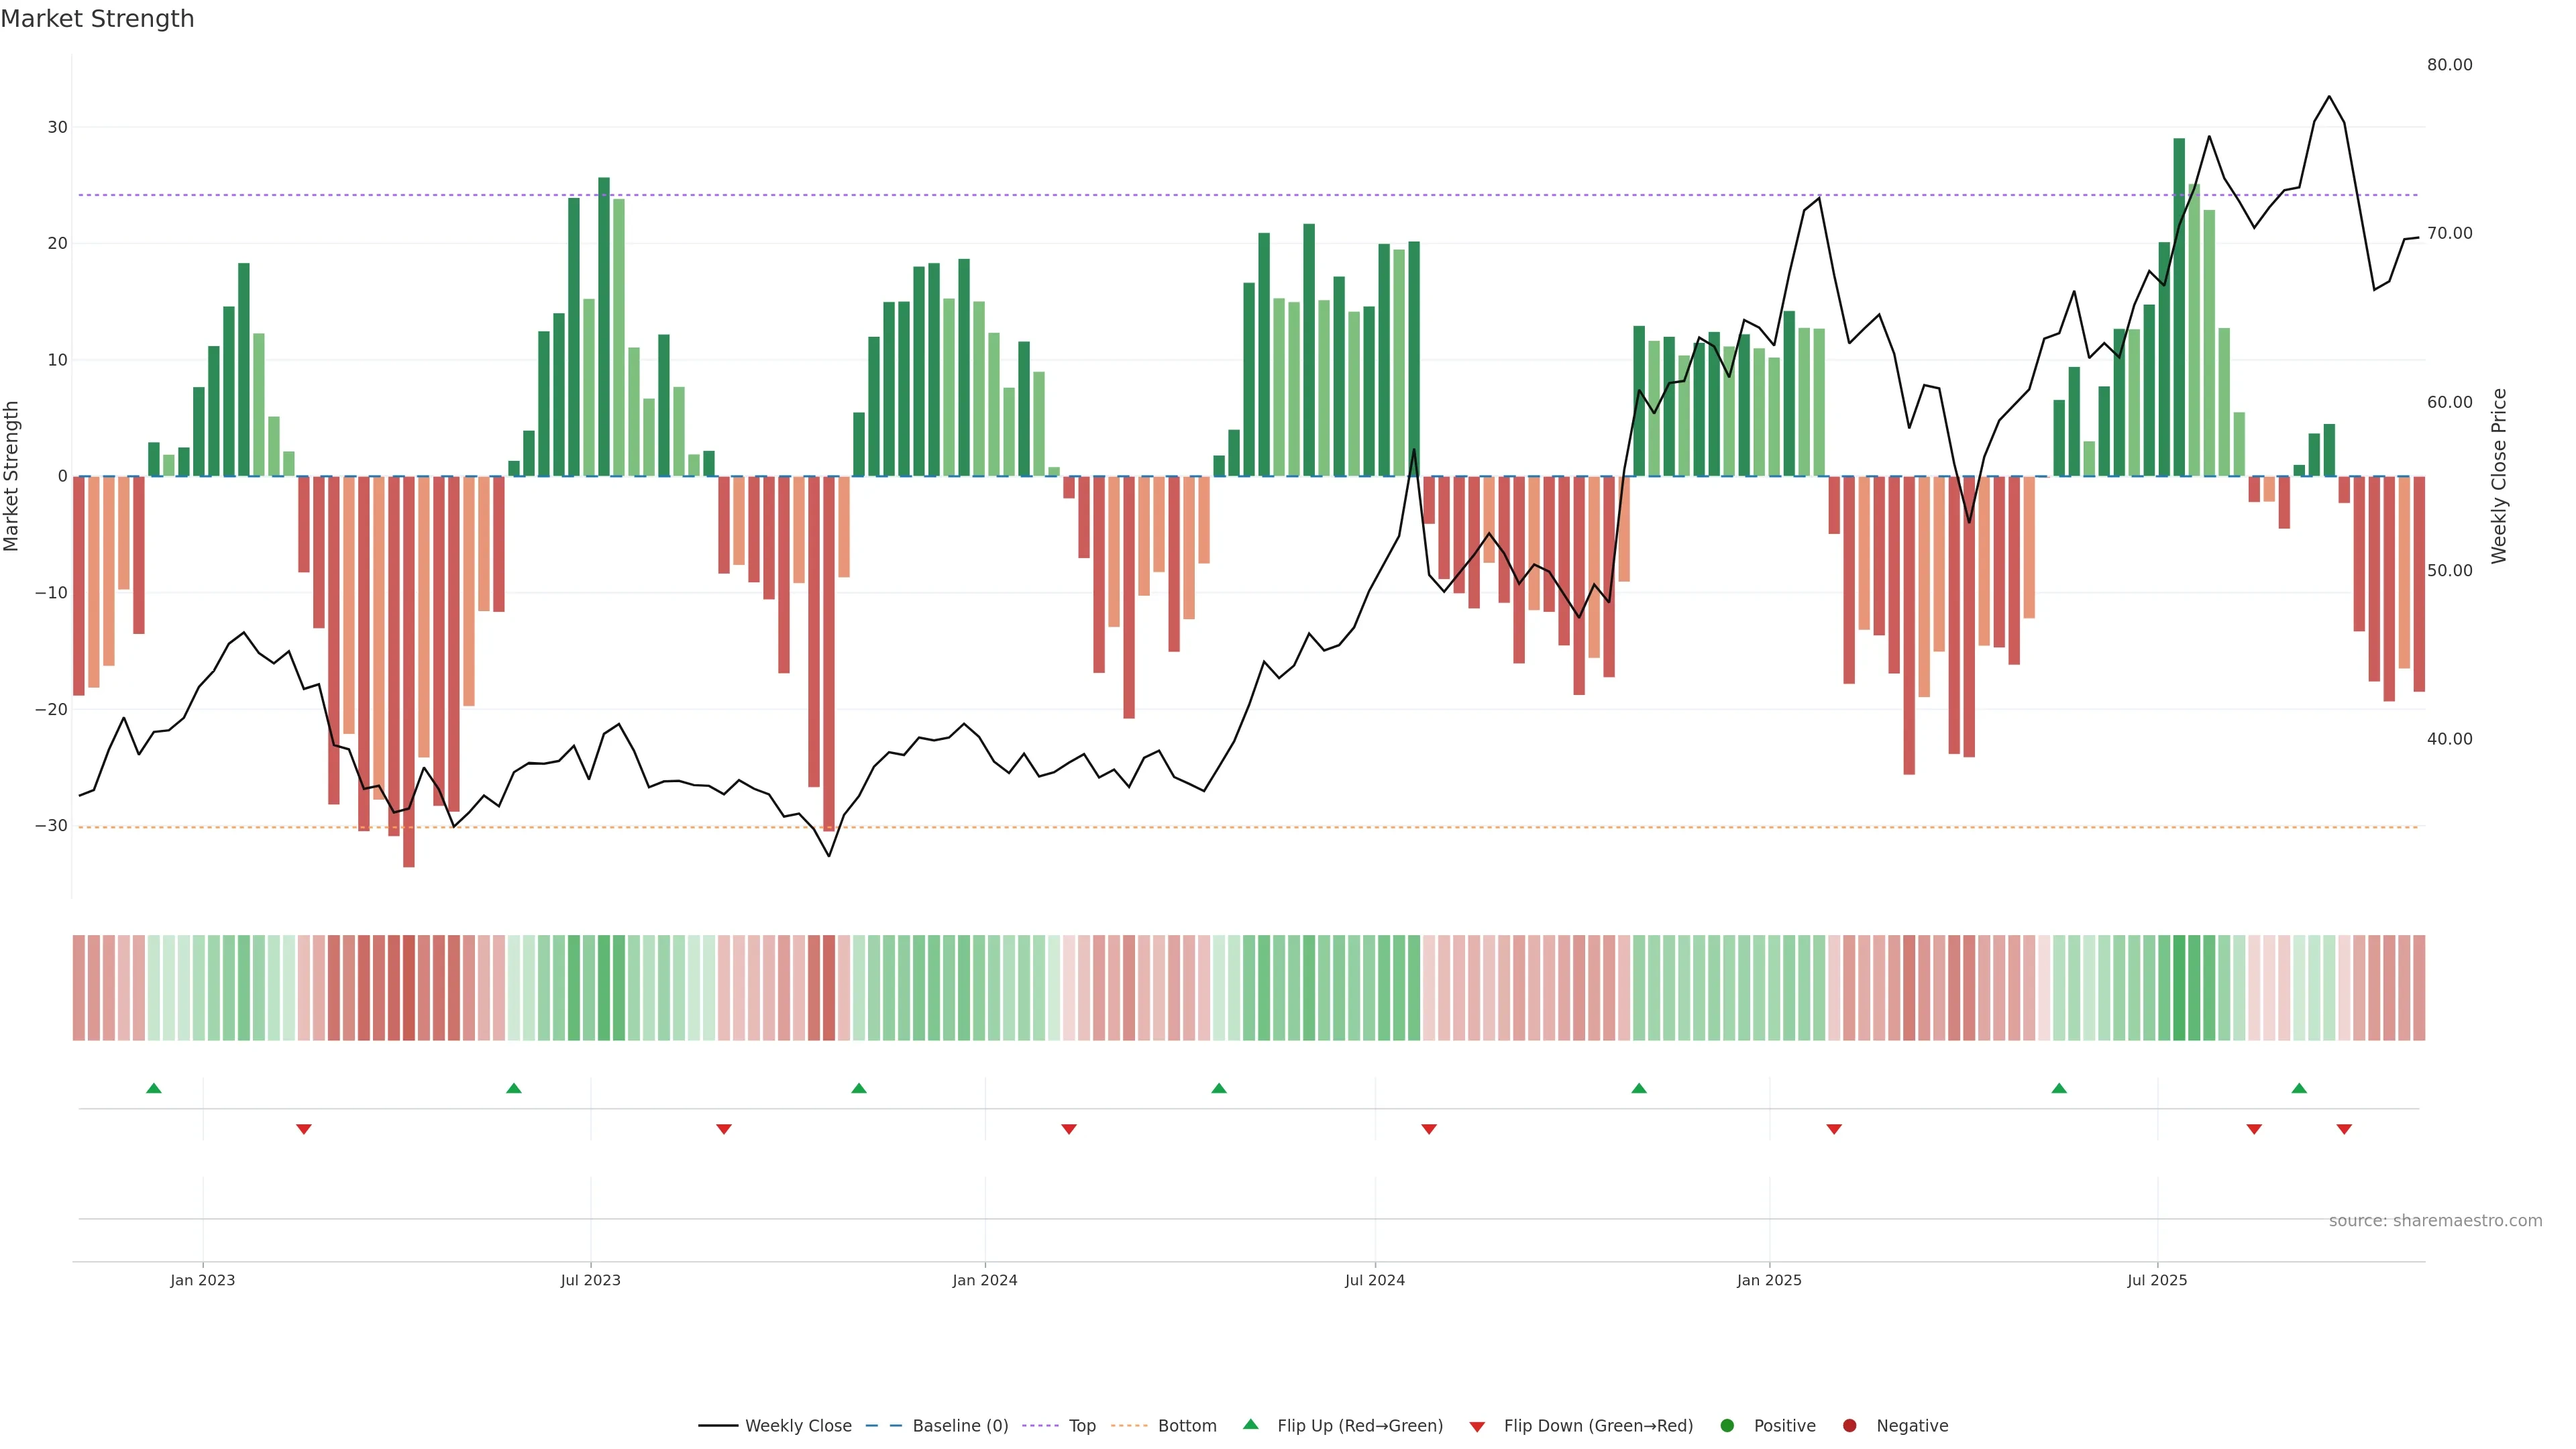Click the source: sharemaestro.com text

pyautogui.click(x=2435, y=1221)
